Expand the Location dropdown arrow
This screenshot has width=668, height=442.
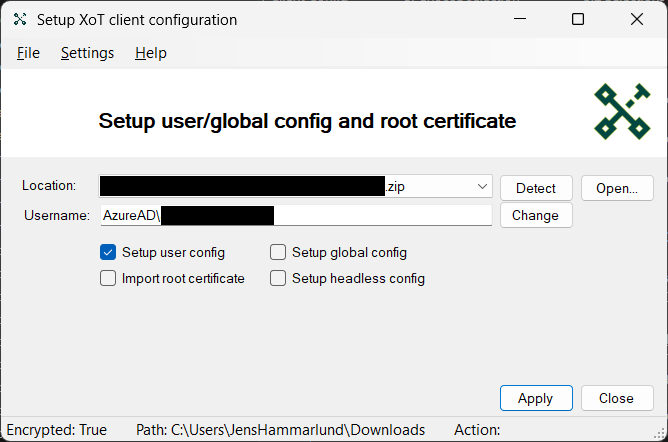click(x=482, y=187)
